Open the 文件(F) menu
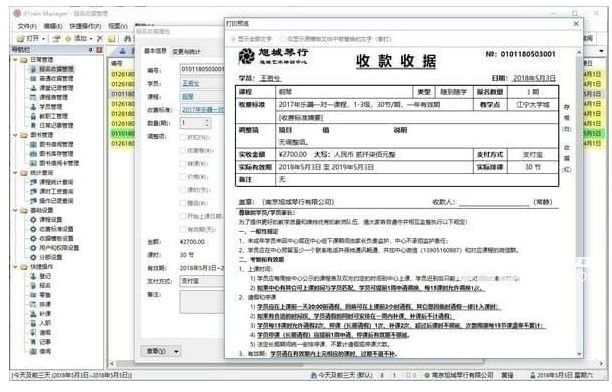Viewport: 612px width, 392px height. point(27,26)
